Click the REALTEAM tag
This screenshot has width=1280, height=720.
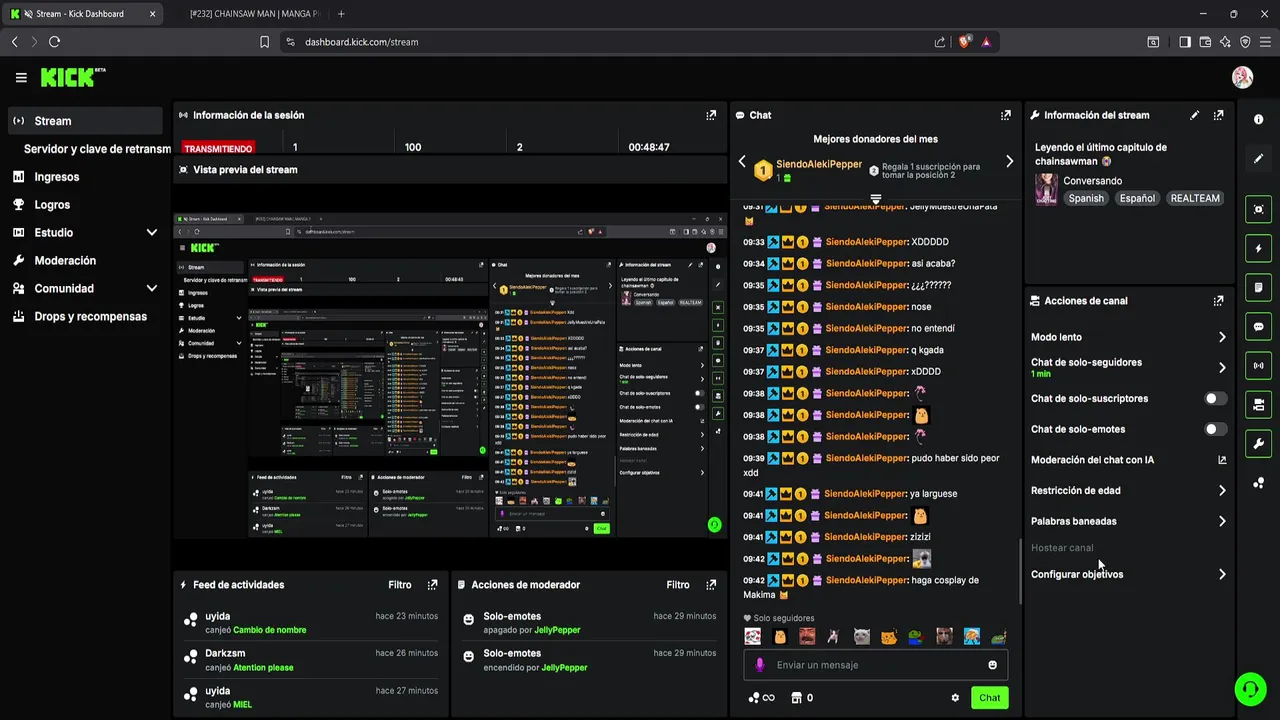pyautogui.click(x=1195, y=198)
